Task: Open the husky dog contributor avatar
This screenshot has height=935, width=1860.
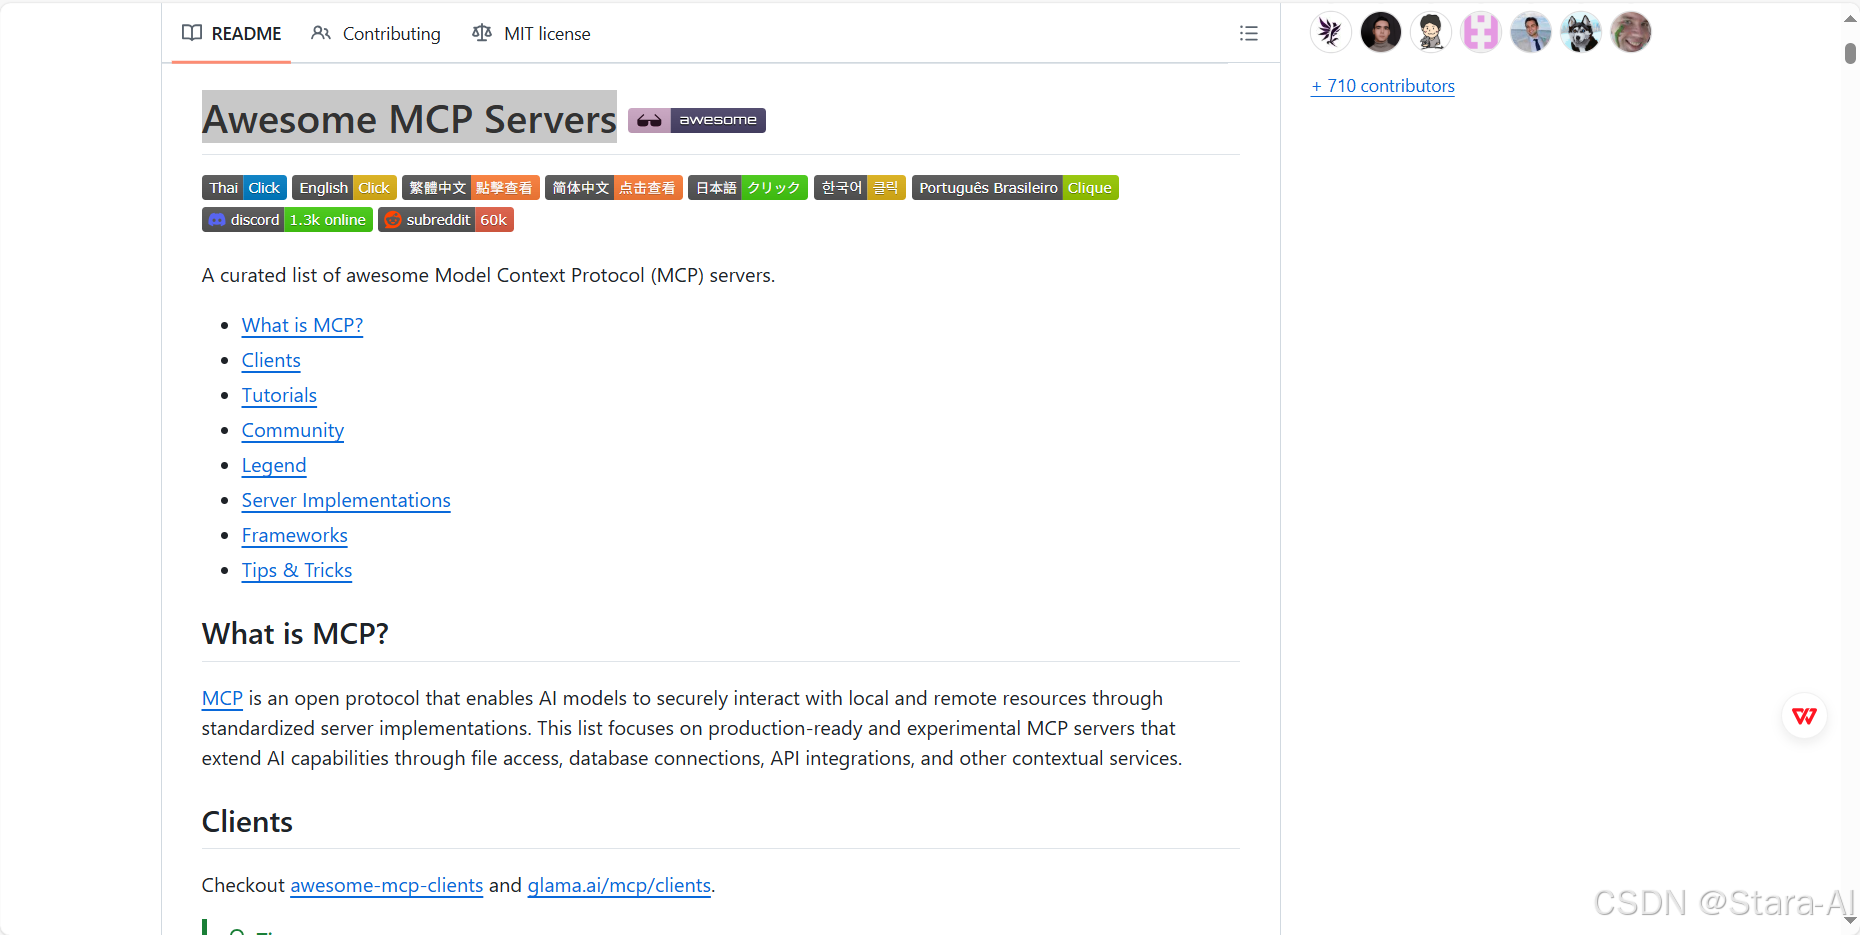Action: click(x=1581, y=32)
